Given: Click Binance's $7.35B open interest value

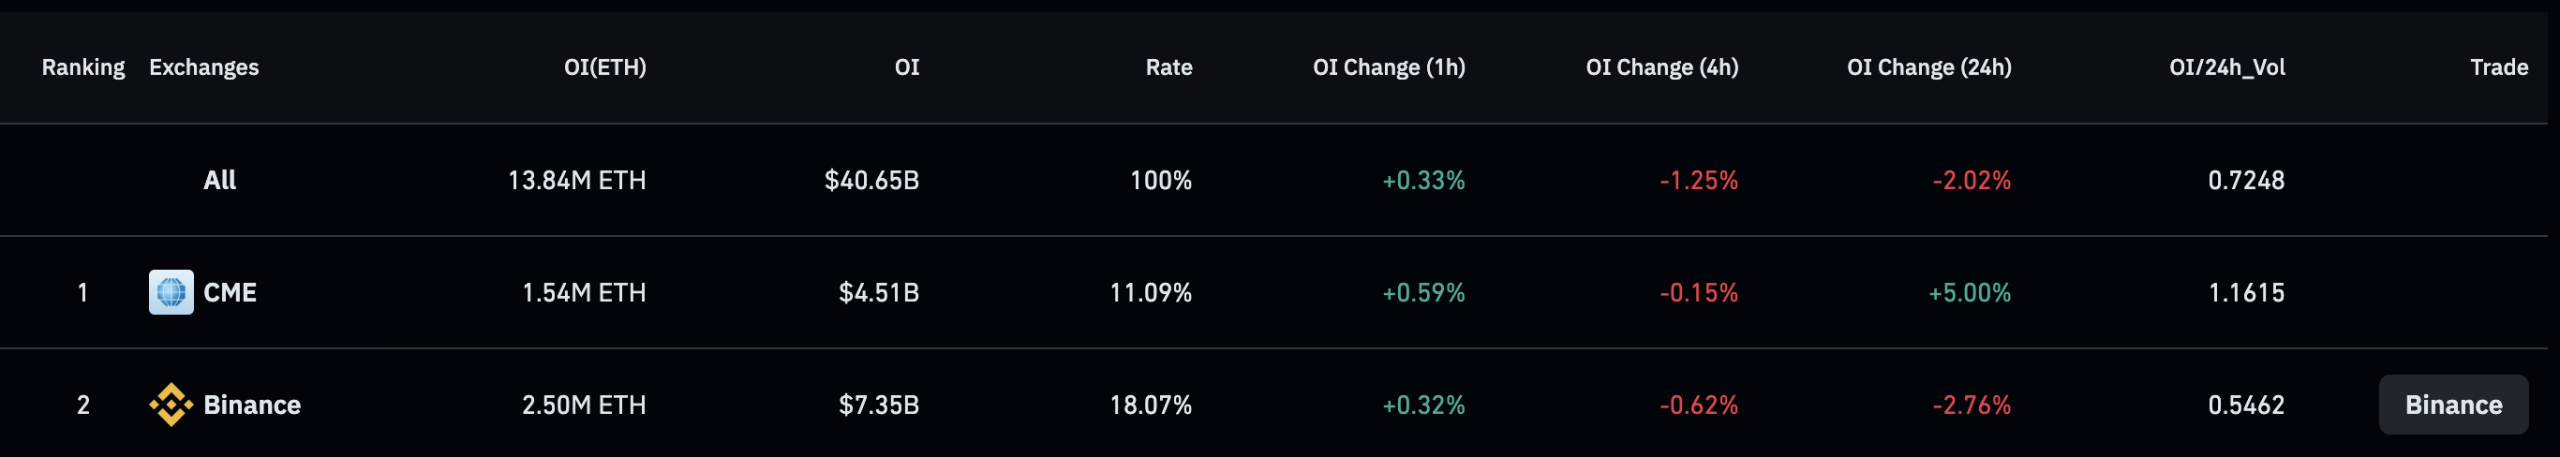Looking at the screenshot, I should tap(878, 405).
